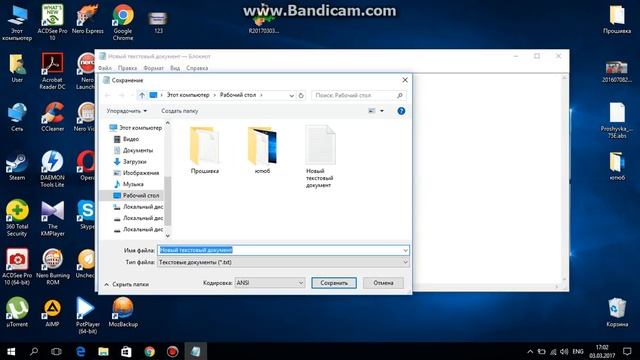Click the Имя файла text field
The width and height of the screenshot is (640, 360).
(283, 250)
